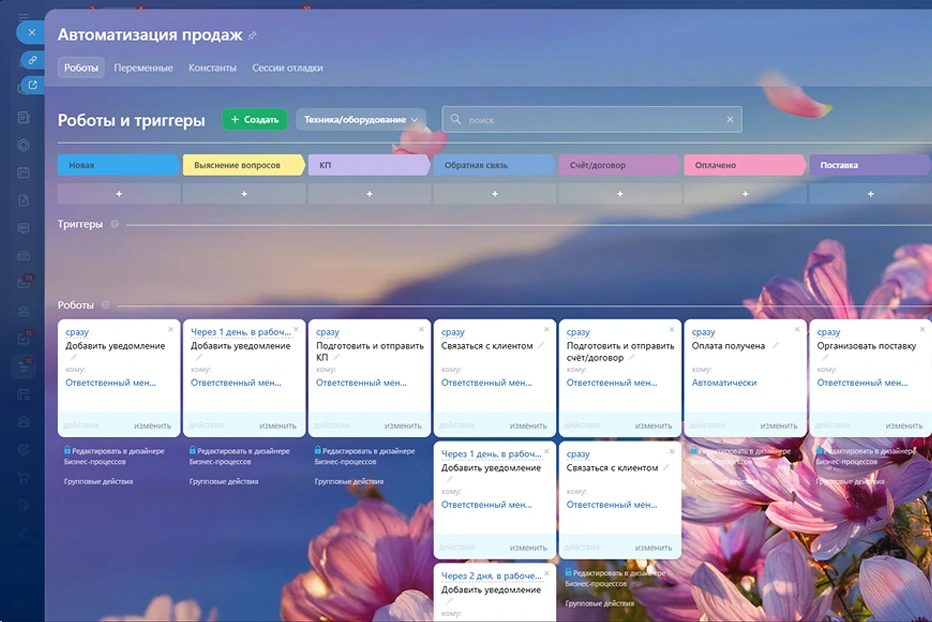Clear the search field with the X icon
932x622 pixels.
pyautogui.click(x=730, y=120)
